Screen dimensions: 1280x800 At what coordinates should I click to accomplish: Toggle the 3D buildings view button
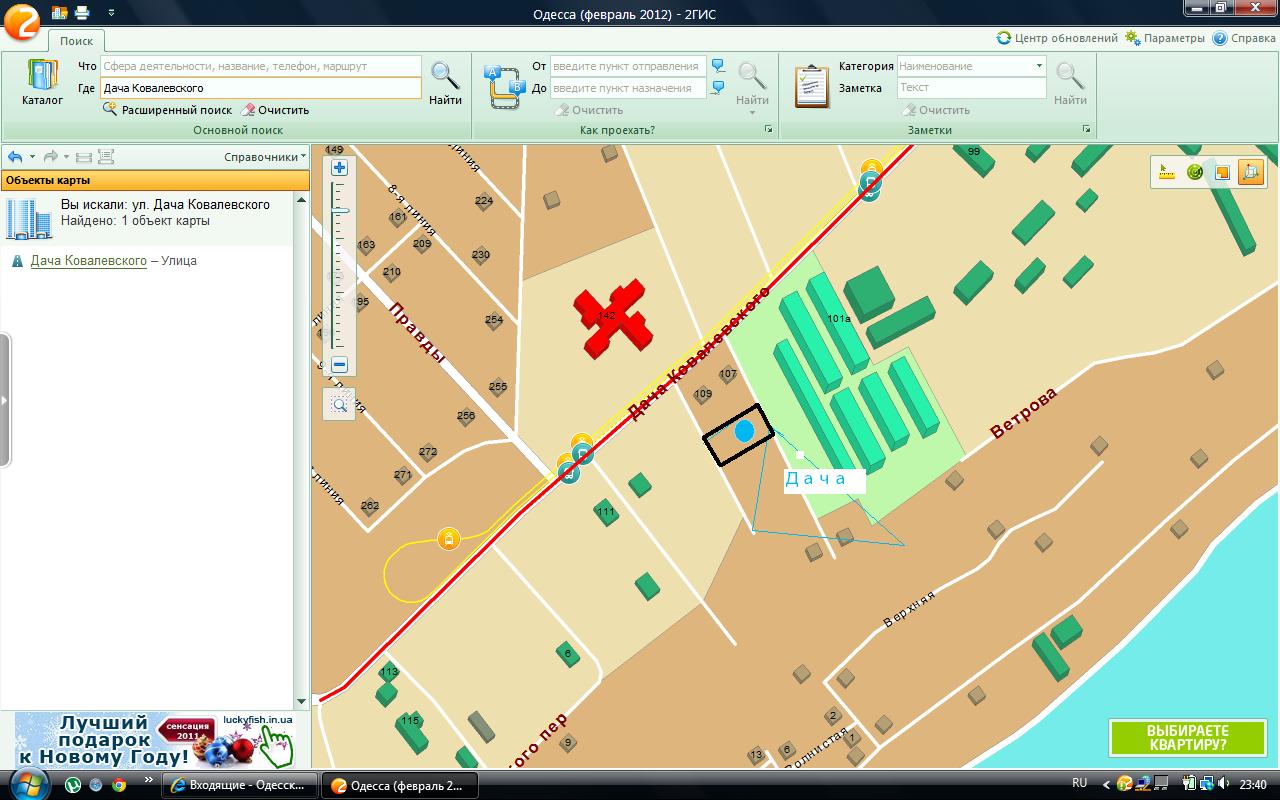(1250, 172)
